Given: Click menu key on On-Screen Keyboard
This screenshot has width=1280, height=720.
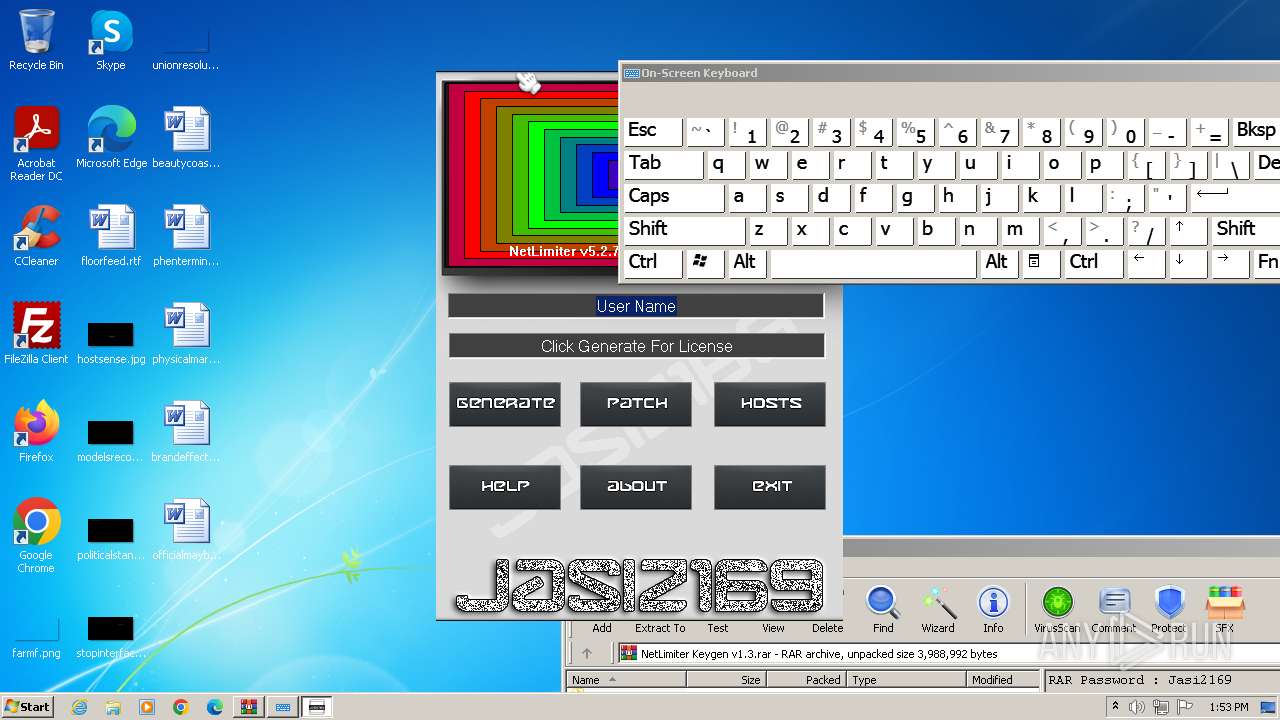Looking at the screenshot, I should point(1040,263).
